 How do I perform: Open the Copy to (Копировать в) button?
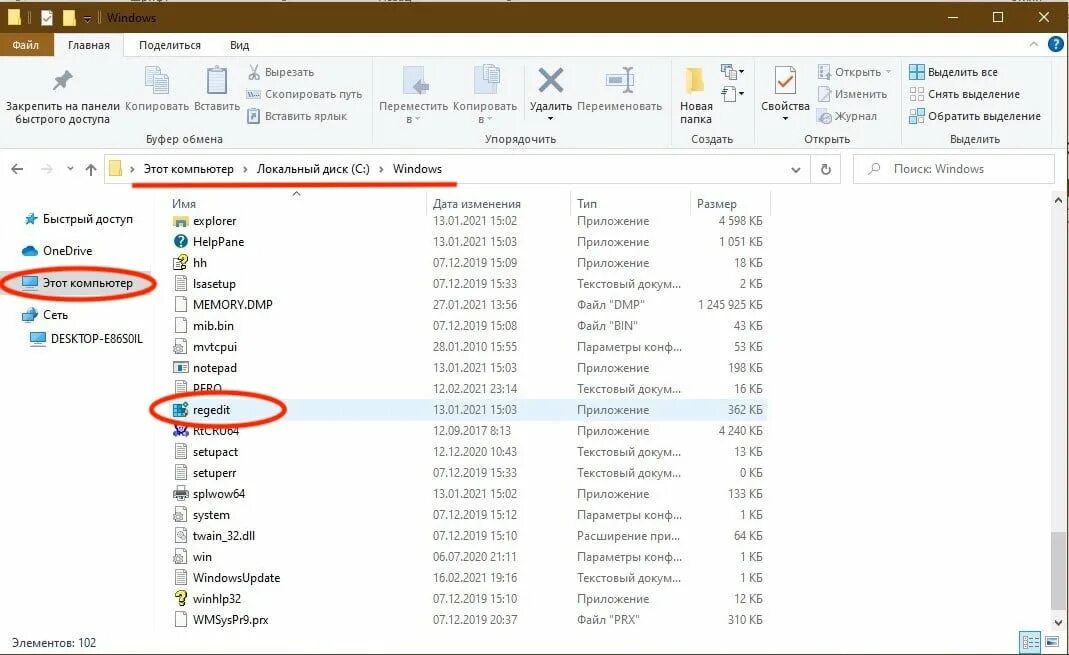pos(485,95)
